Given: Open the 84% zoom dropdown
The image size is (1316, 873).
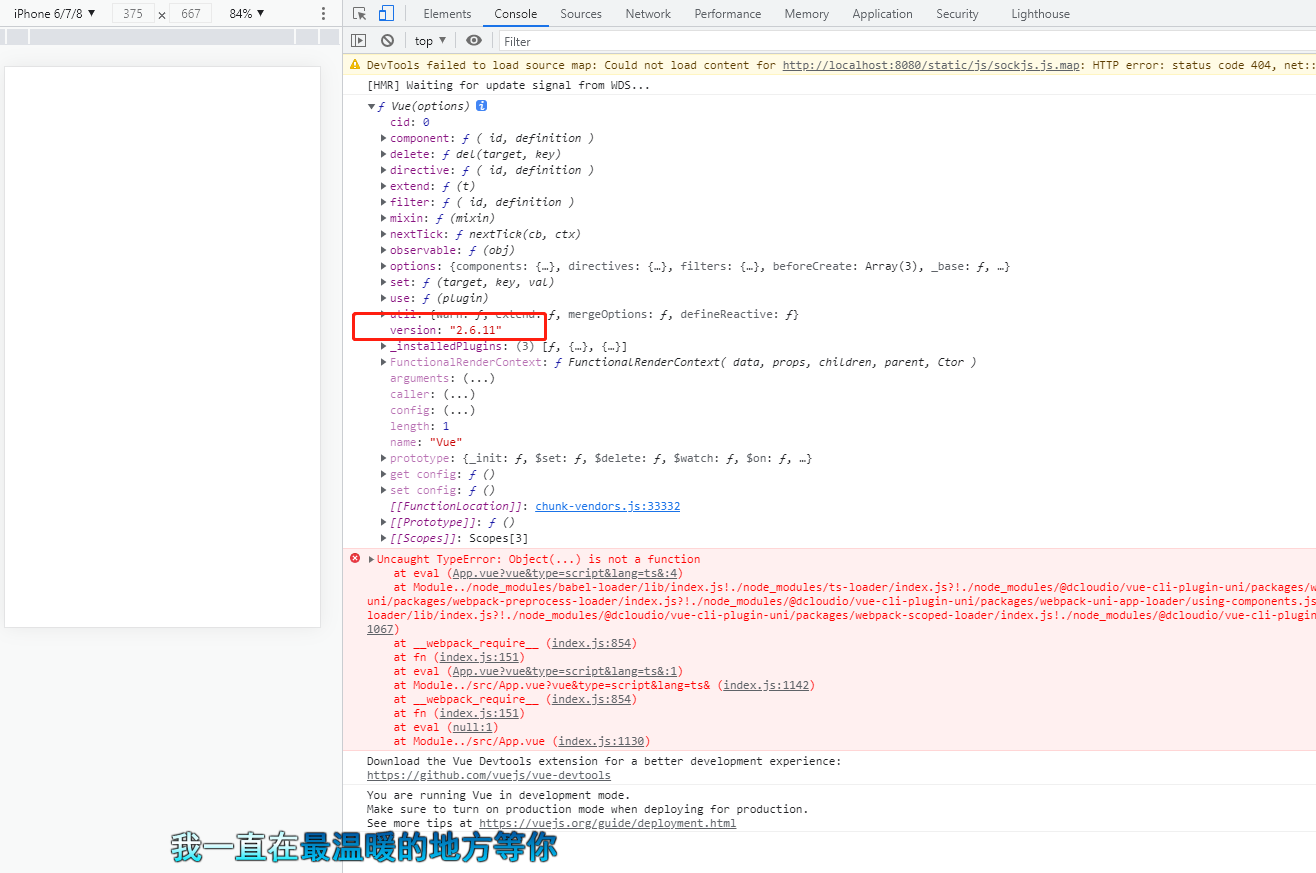Looking at the screenshot, I should point(246,14).
